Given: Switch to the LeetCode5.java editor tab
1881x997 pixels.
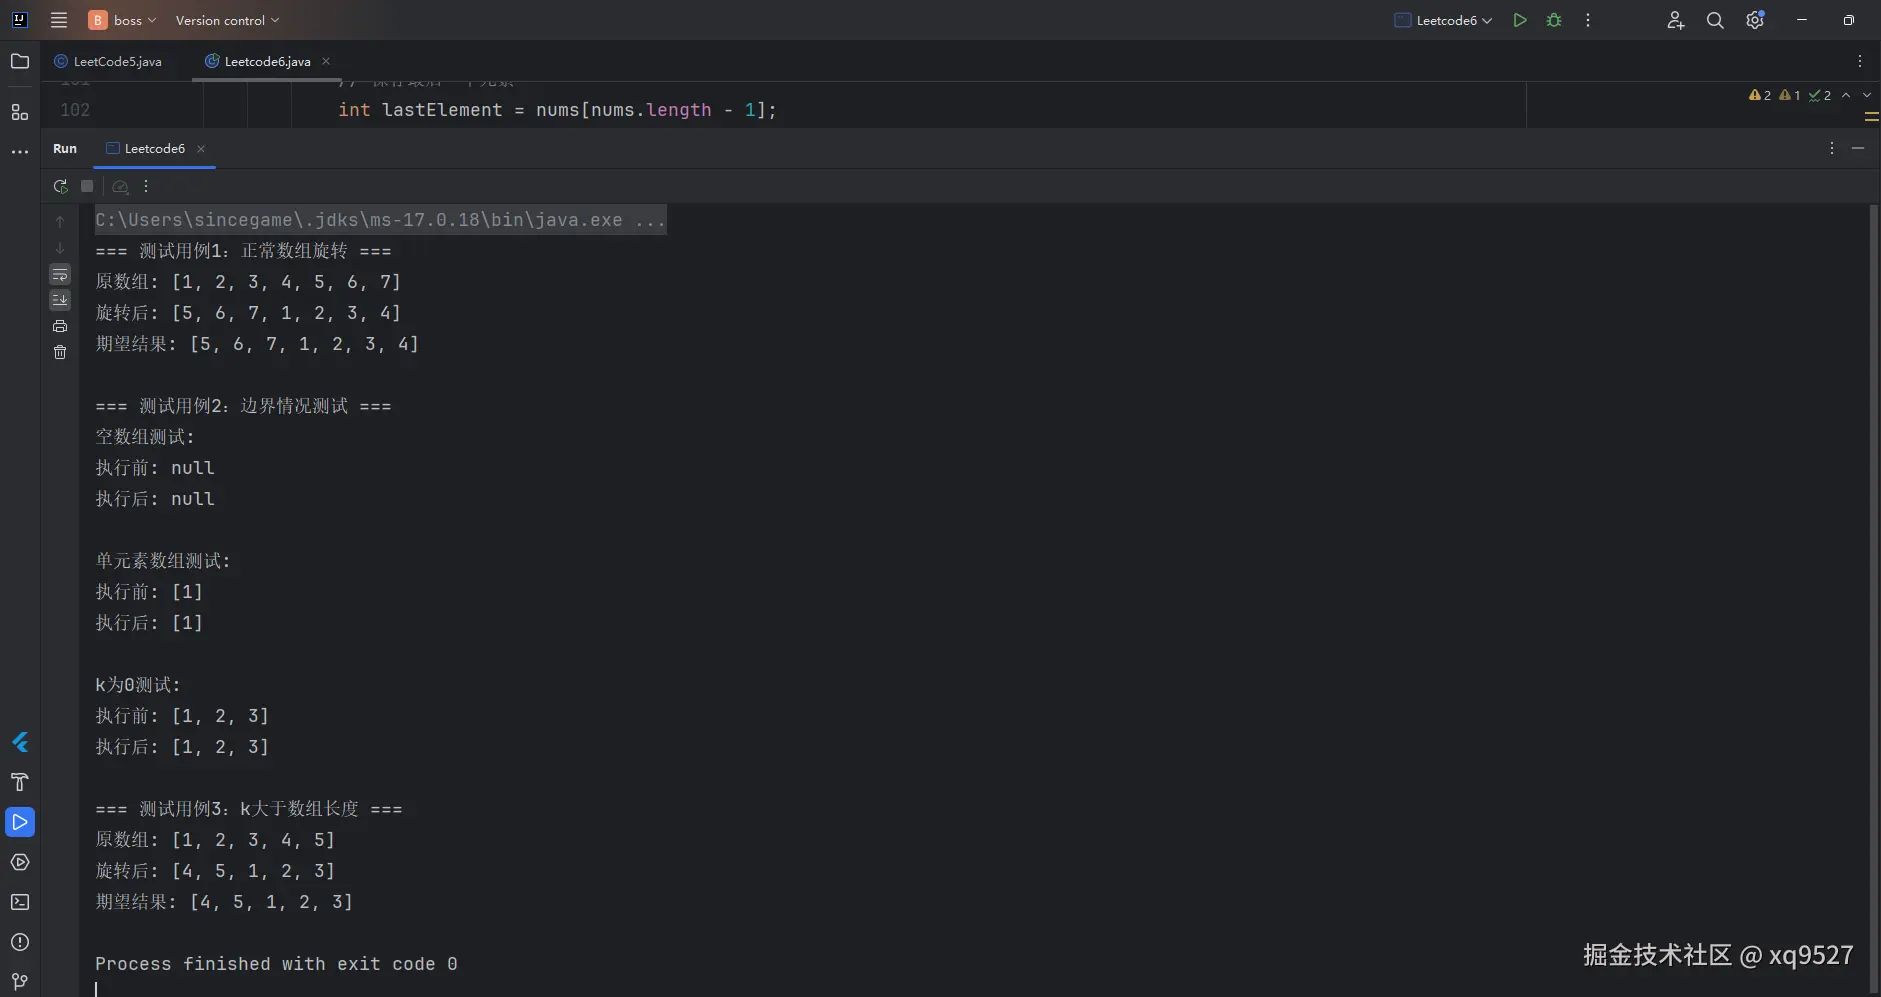Looking at the screenshot, I should [108, 61].
